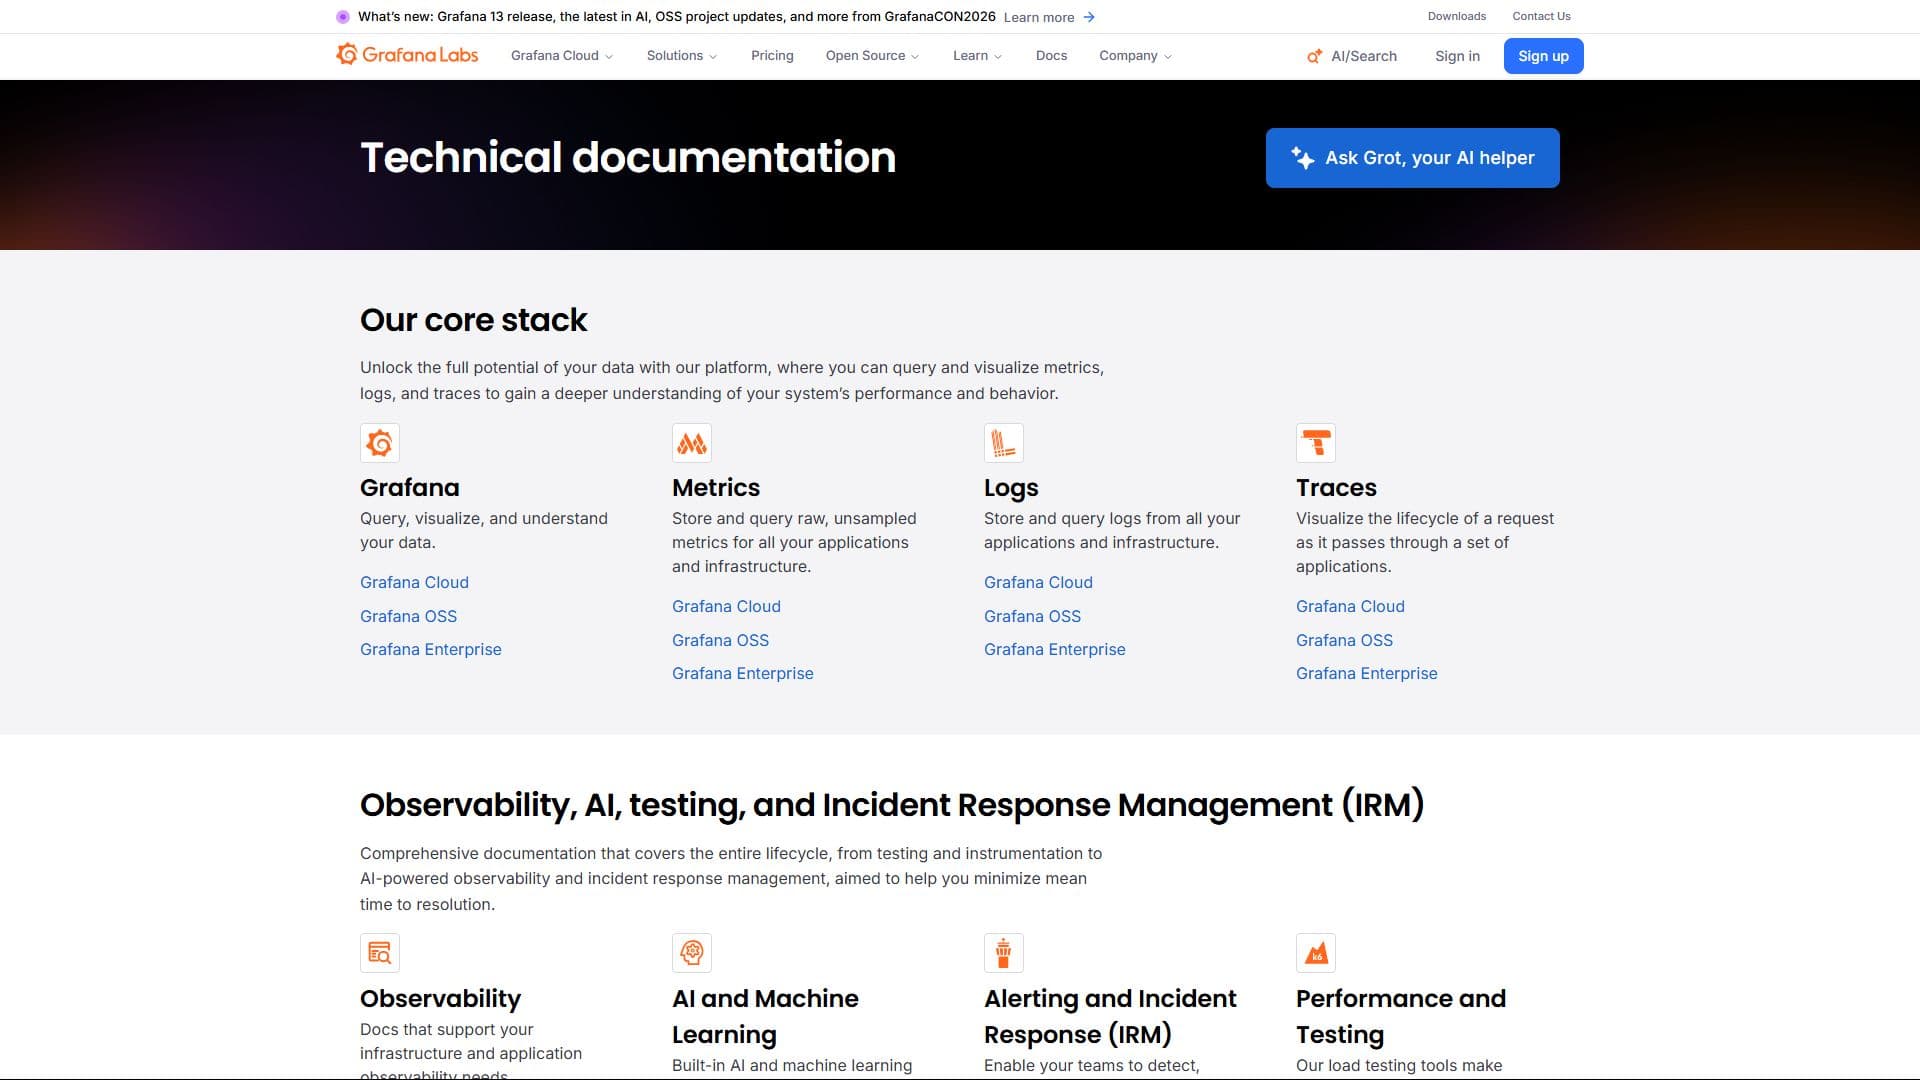Click the Traces heading
Screen dimensions: 1920x1080
1336,487
